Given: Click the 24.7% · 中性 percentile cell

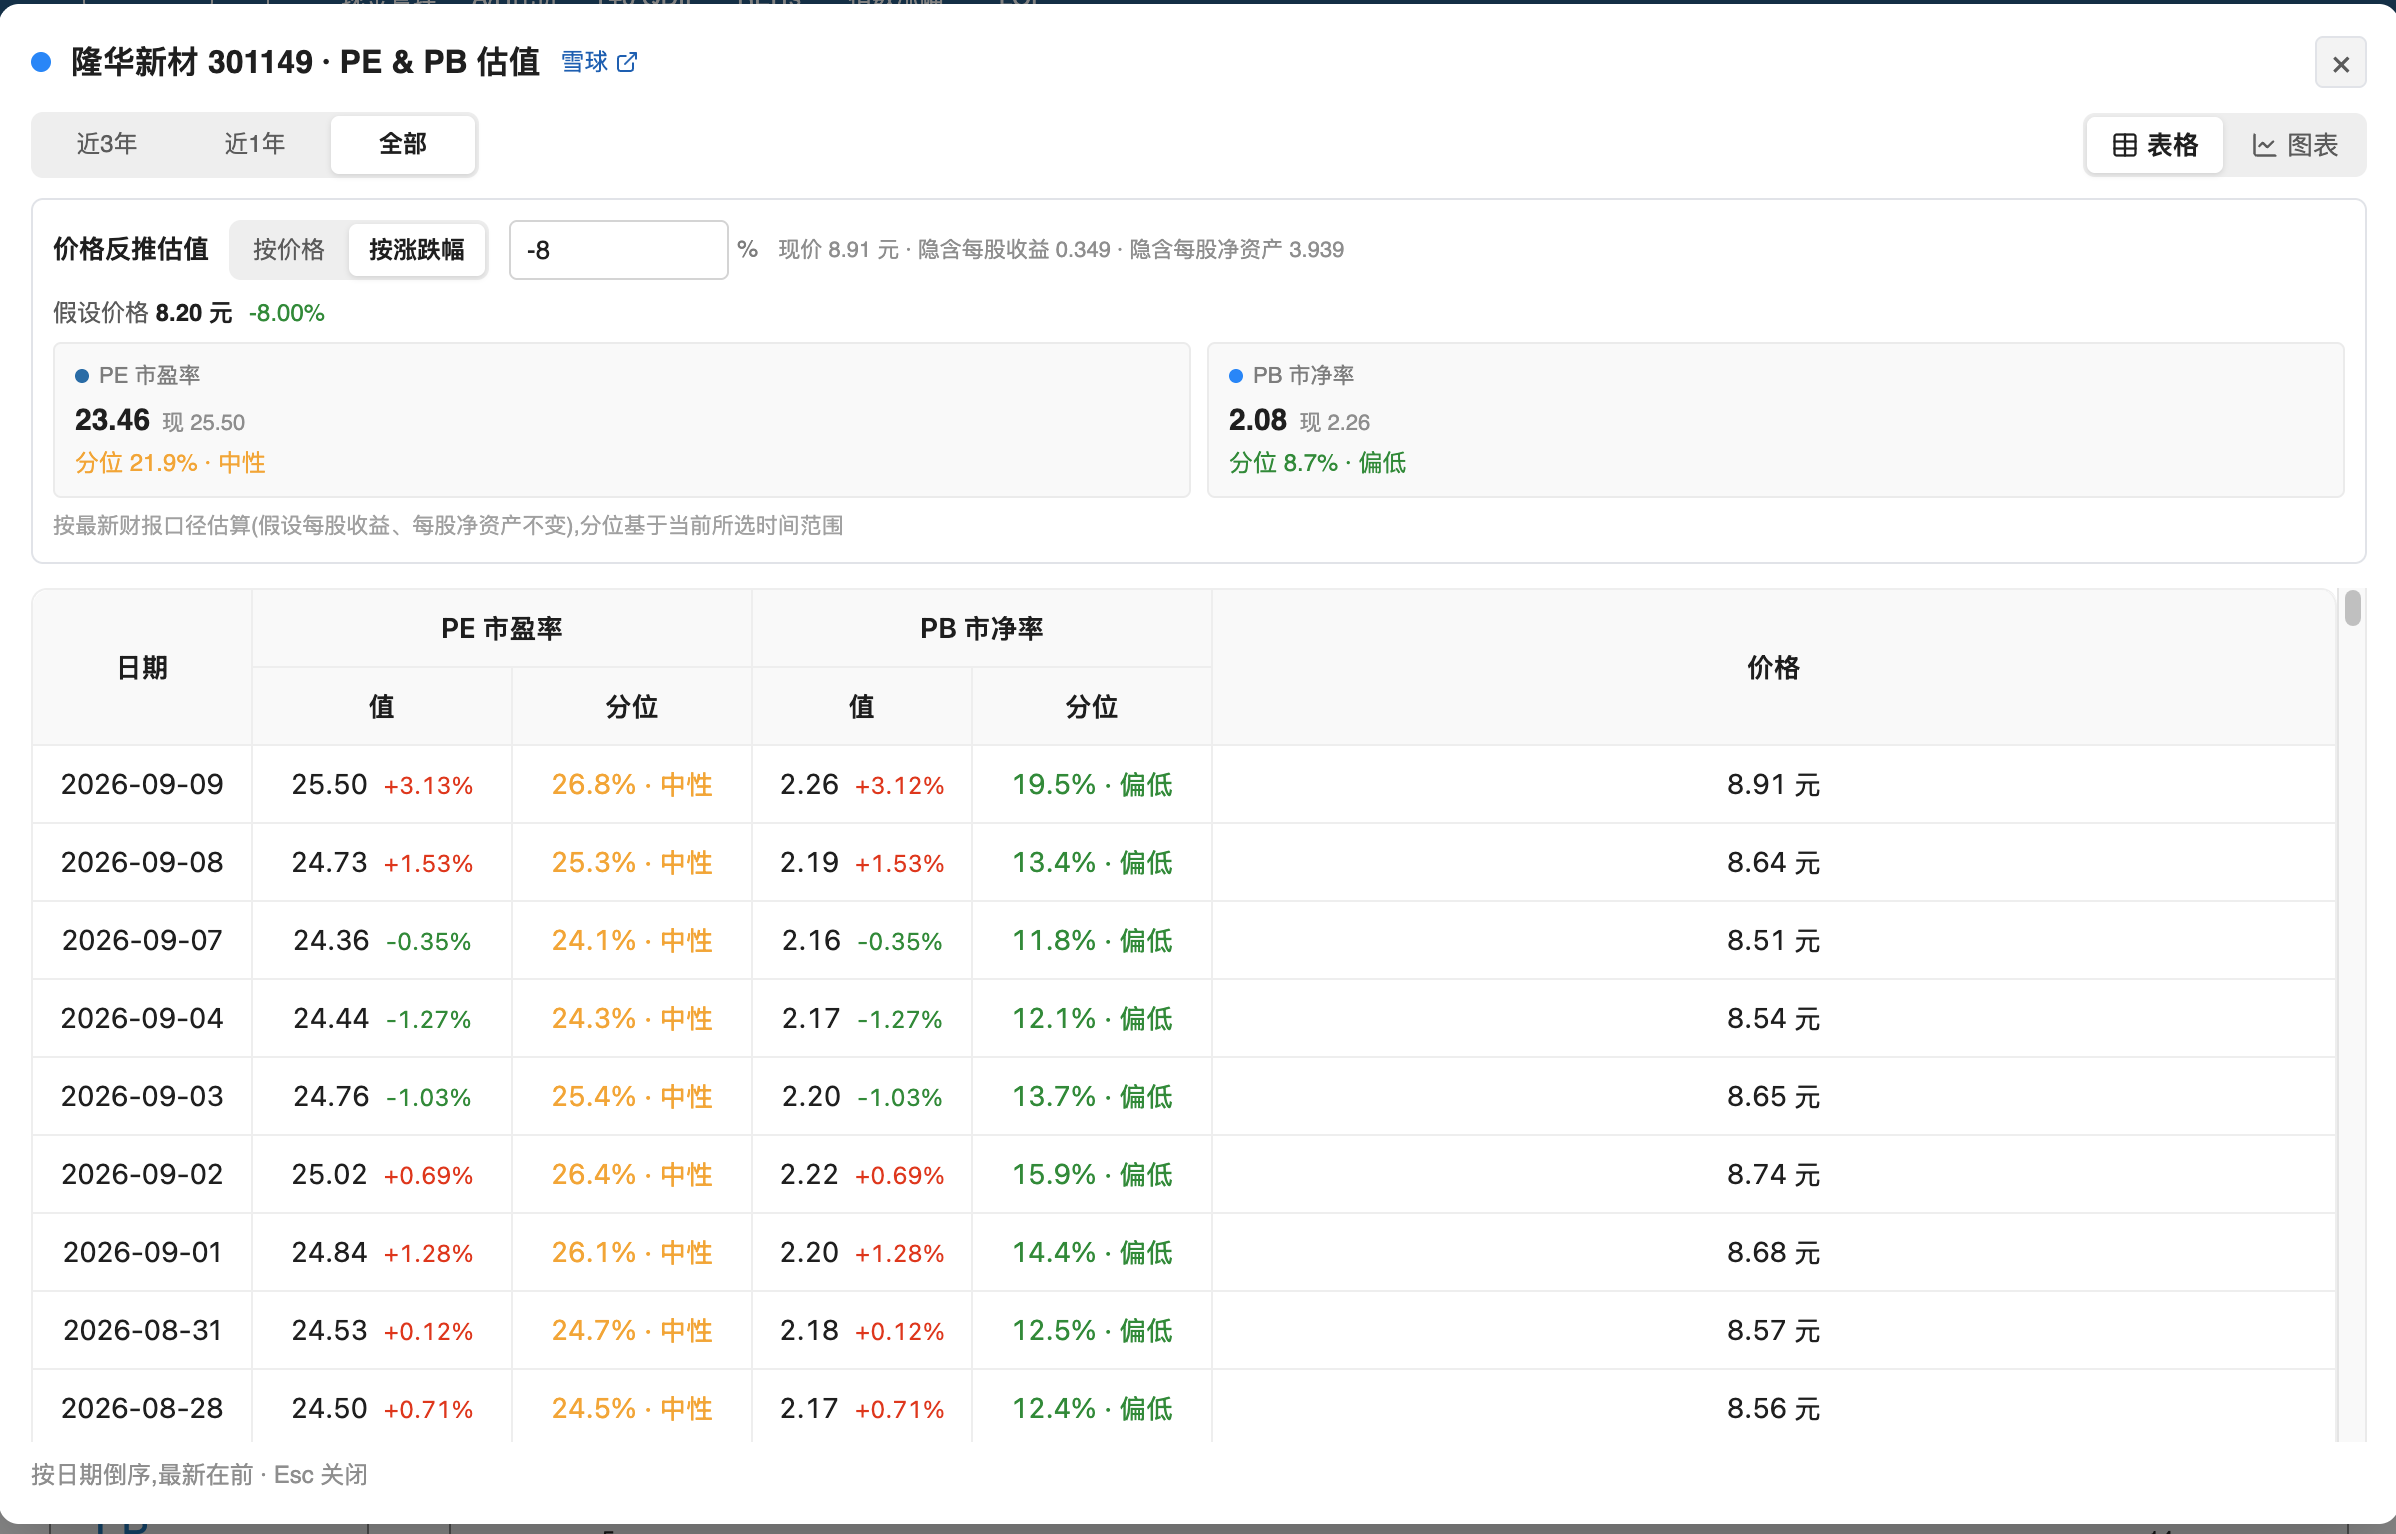Looking at the screenshot, I should coord(632,1330).
